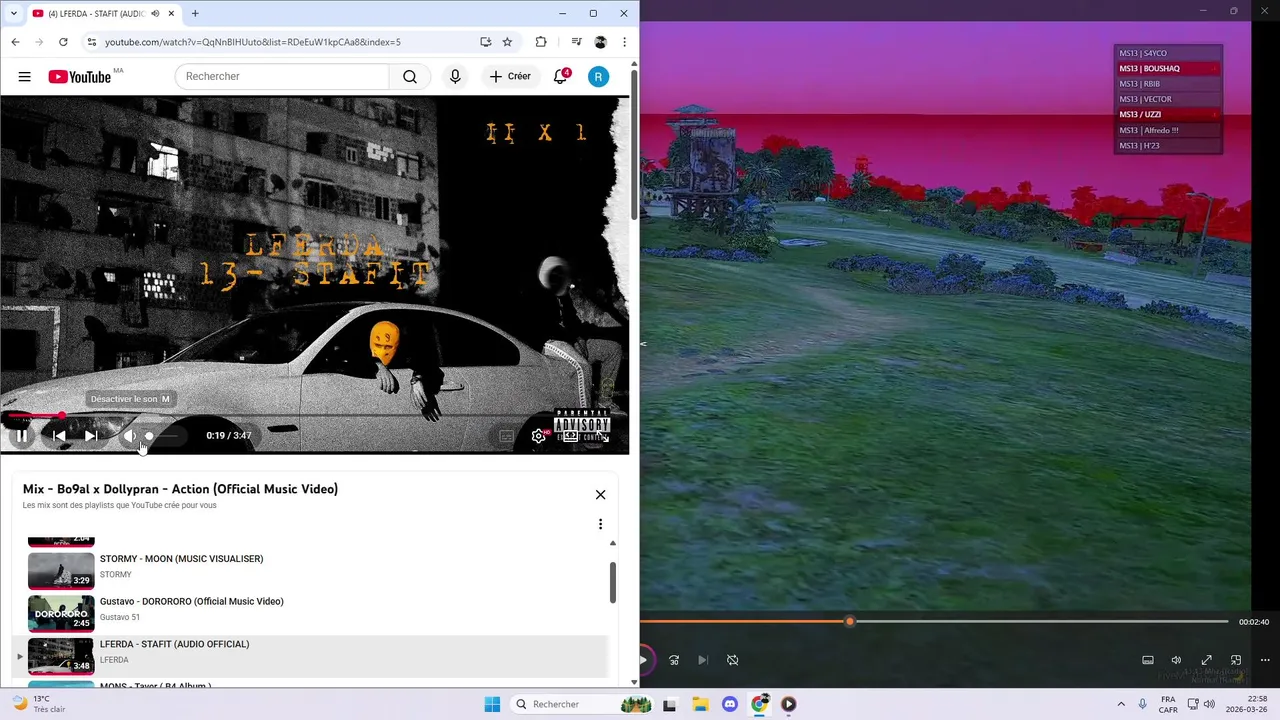Switch YouTube player to theater mode
The width and height of the screenshot is (1280, 720).
tap(571, 436)
